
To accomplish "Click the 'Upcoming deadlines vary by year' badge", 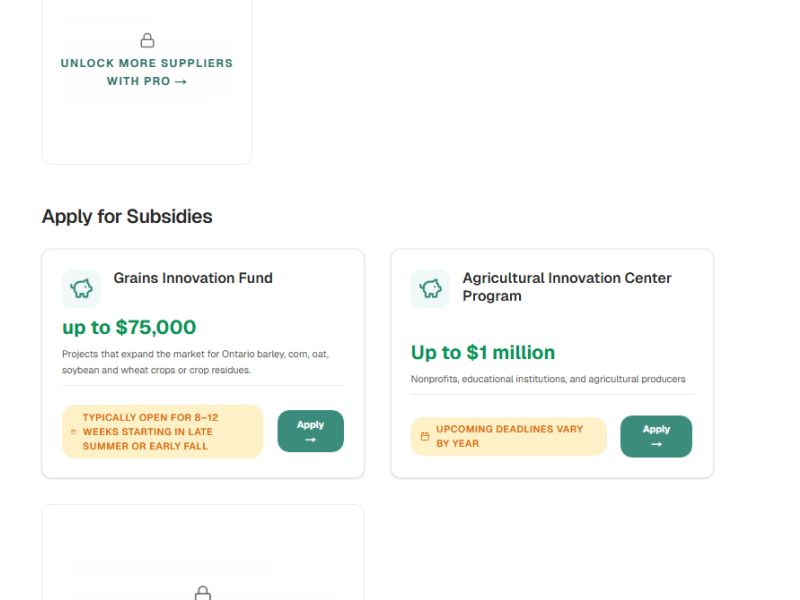I will (x=509, y=436).
